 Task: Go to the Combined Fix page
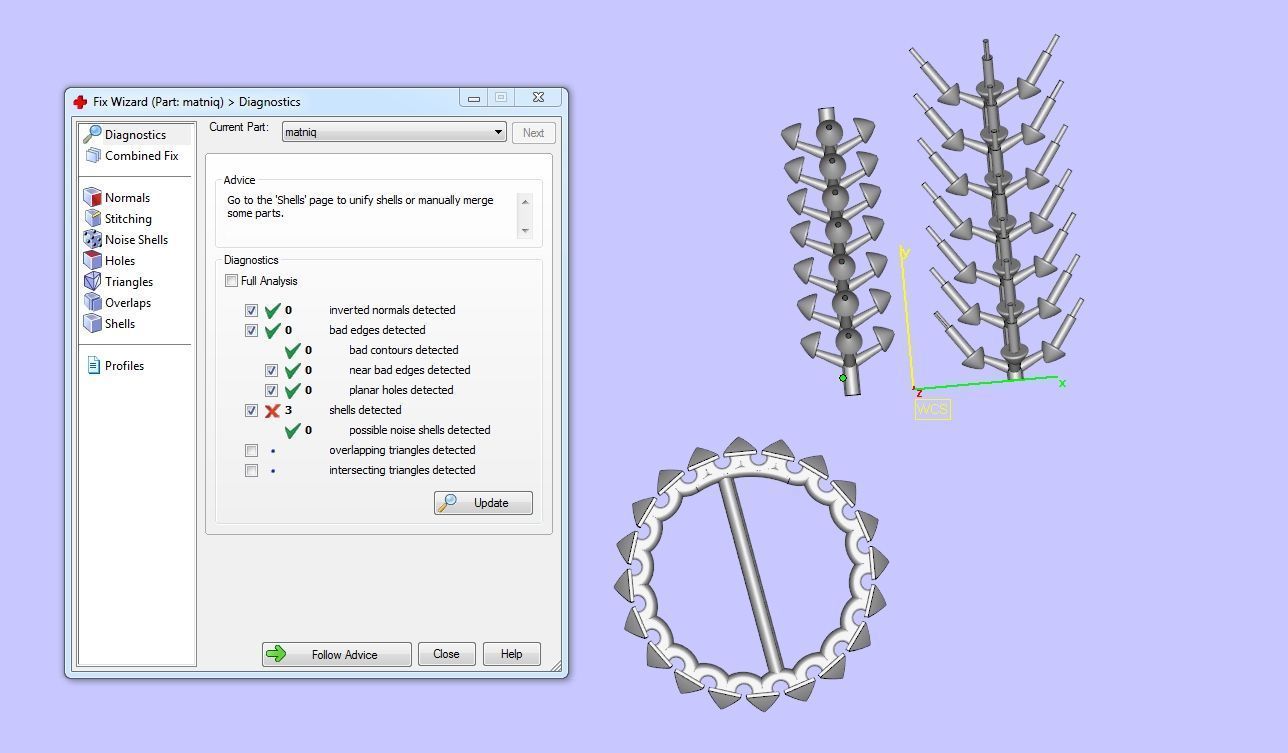point(141,155)
